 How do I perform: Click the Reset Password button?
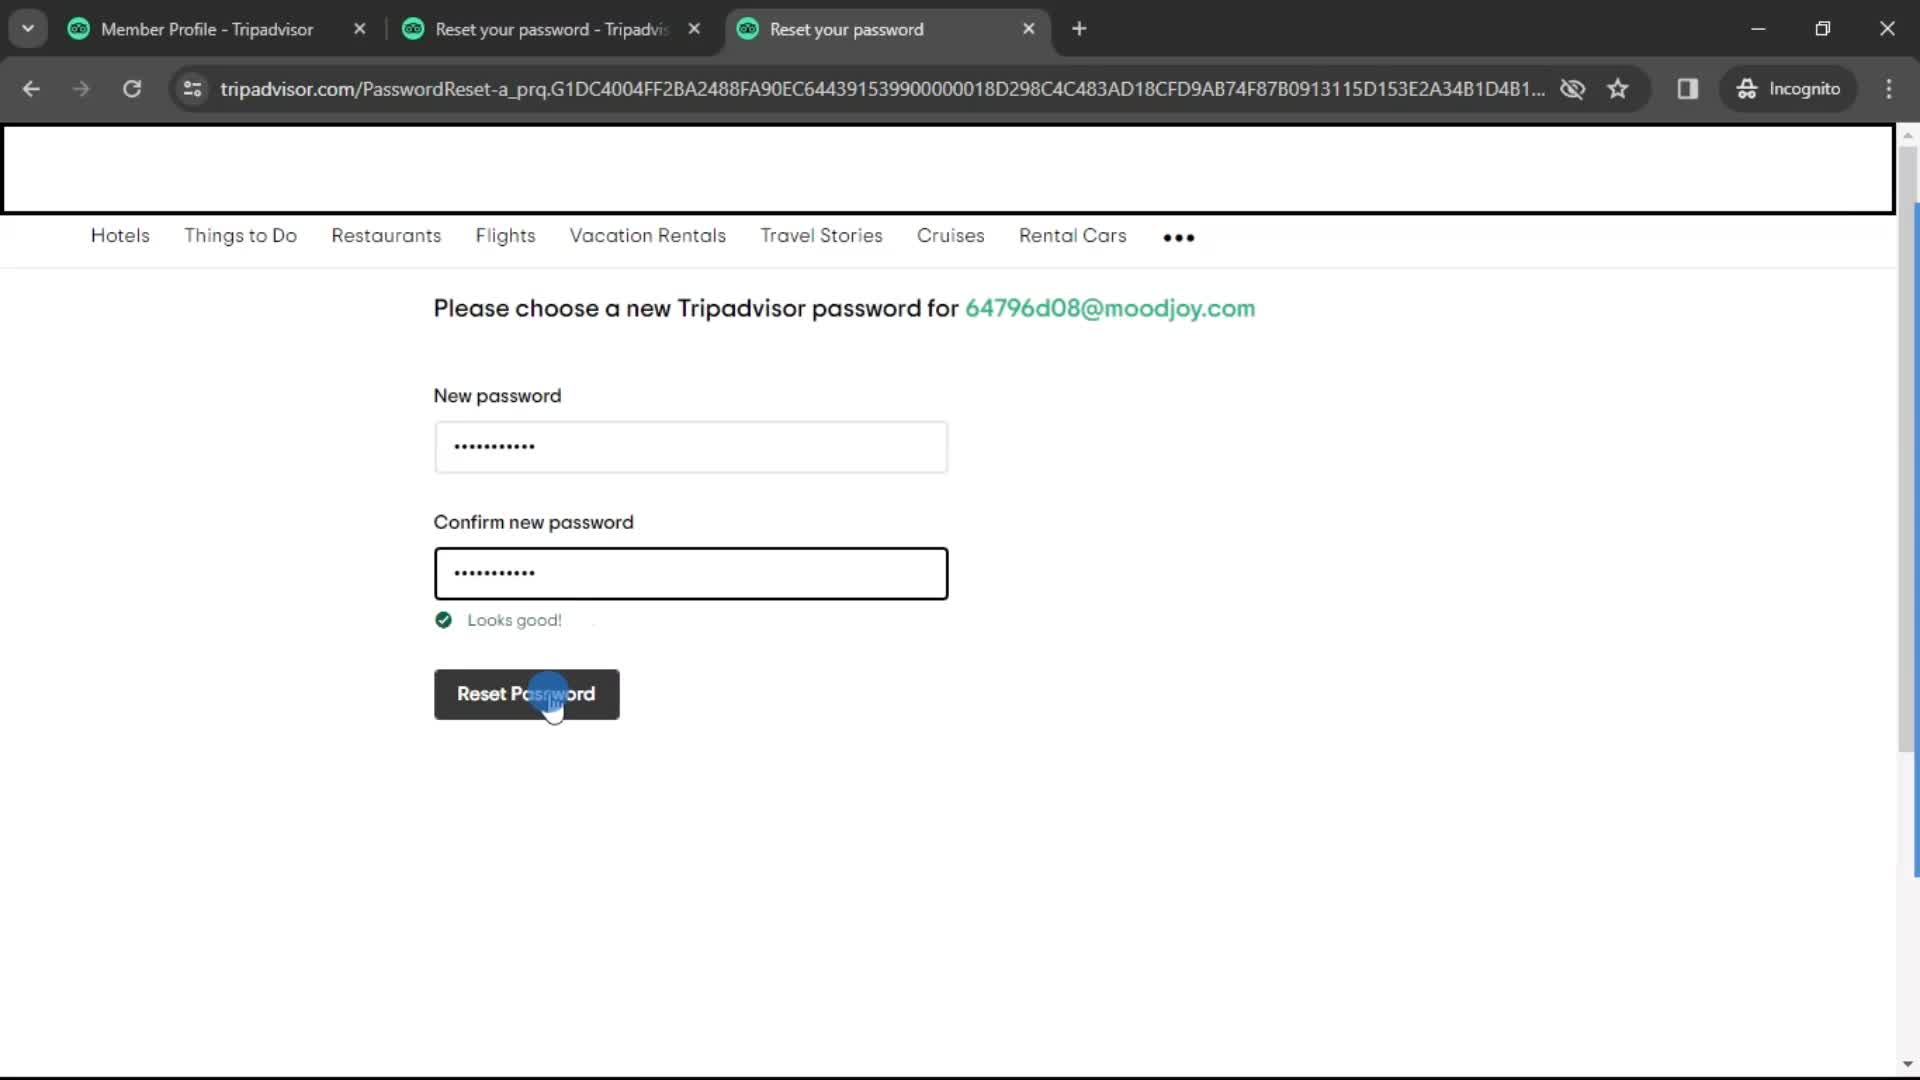click(x=526, y=694)
